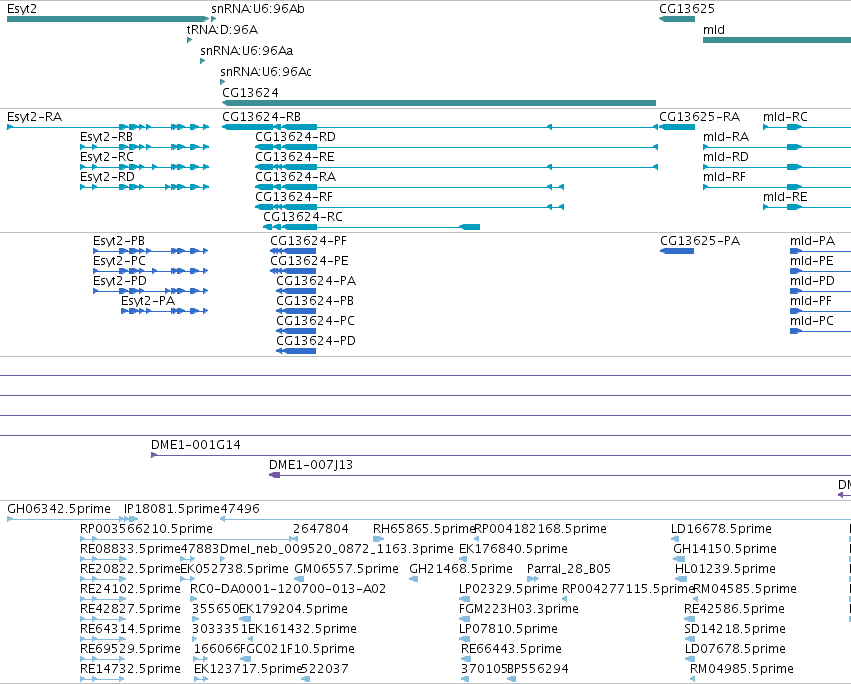Select the CG13624-PF protein feature
Image resolution: width=851 pixels, height=684 pixels.
click(293, 251)
